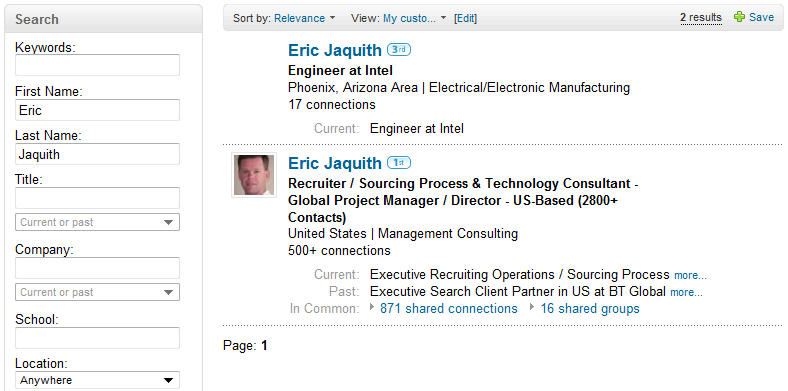788x391 pixels.
Task: Open the Location Anywhere dropdown
Action: 97,380
